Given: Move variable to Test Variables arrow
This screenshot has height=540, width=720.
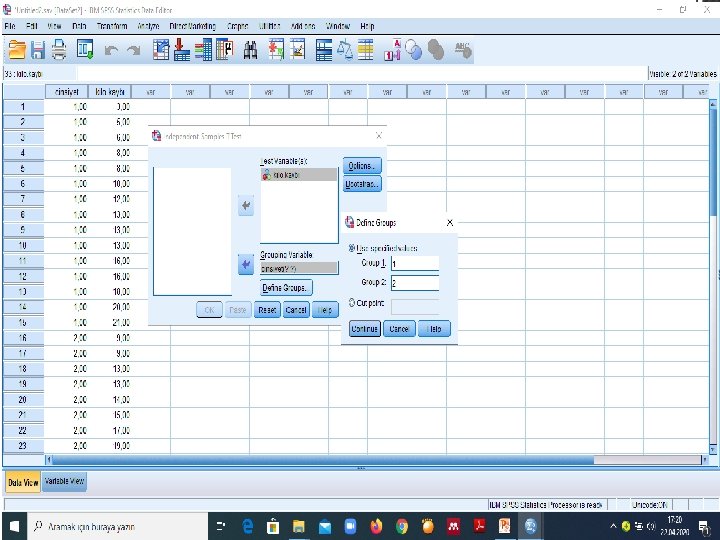Looking at the screenshot, I should point(246,205).
